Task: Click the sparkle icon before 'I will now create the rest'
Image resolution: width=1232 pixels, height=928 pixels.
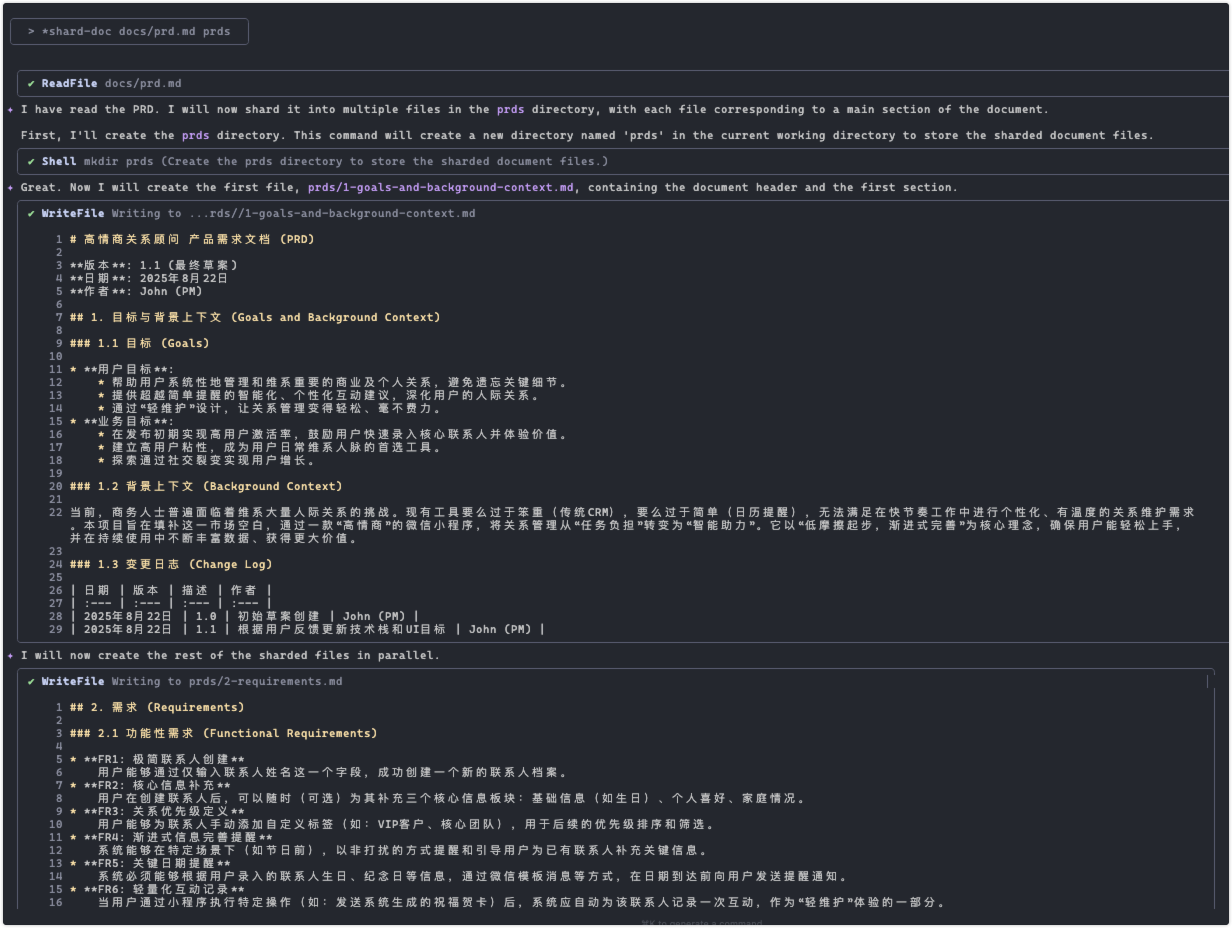Action: pos(10,656)
